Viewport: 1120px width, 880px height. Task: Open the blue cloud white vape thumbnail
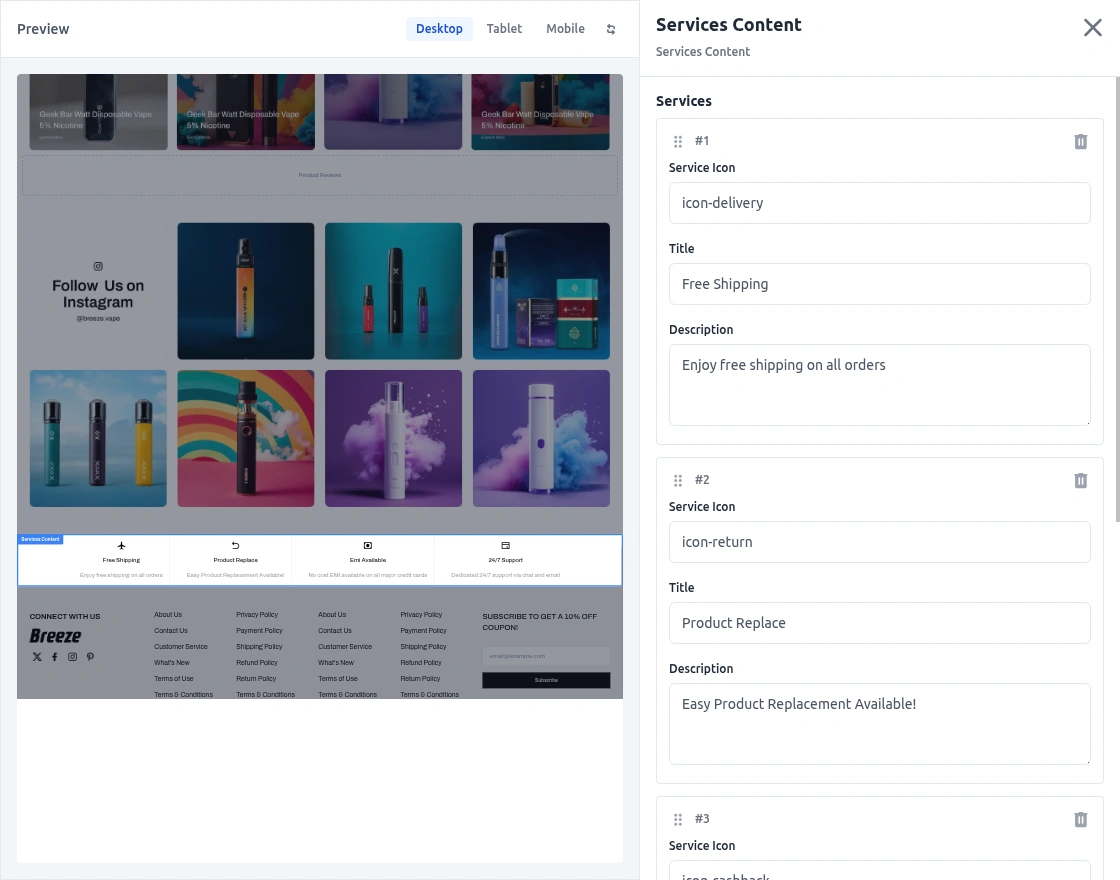(x=541, y=439)
